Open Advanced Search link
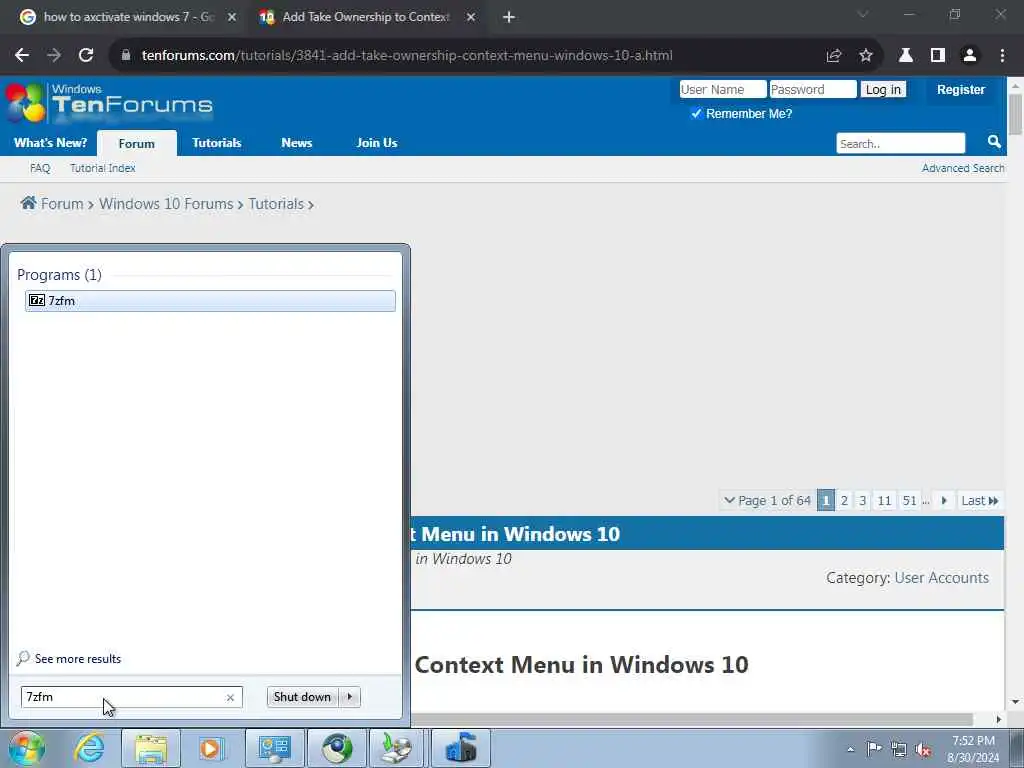 pos(963,168)
